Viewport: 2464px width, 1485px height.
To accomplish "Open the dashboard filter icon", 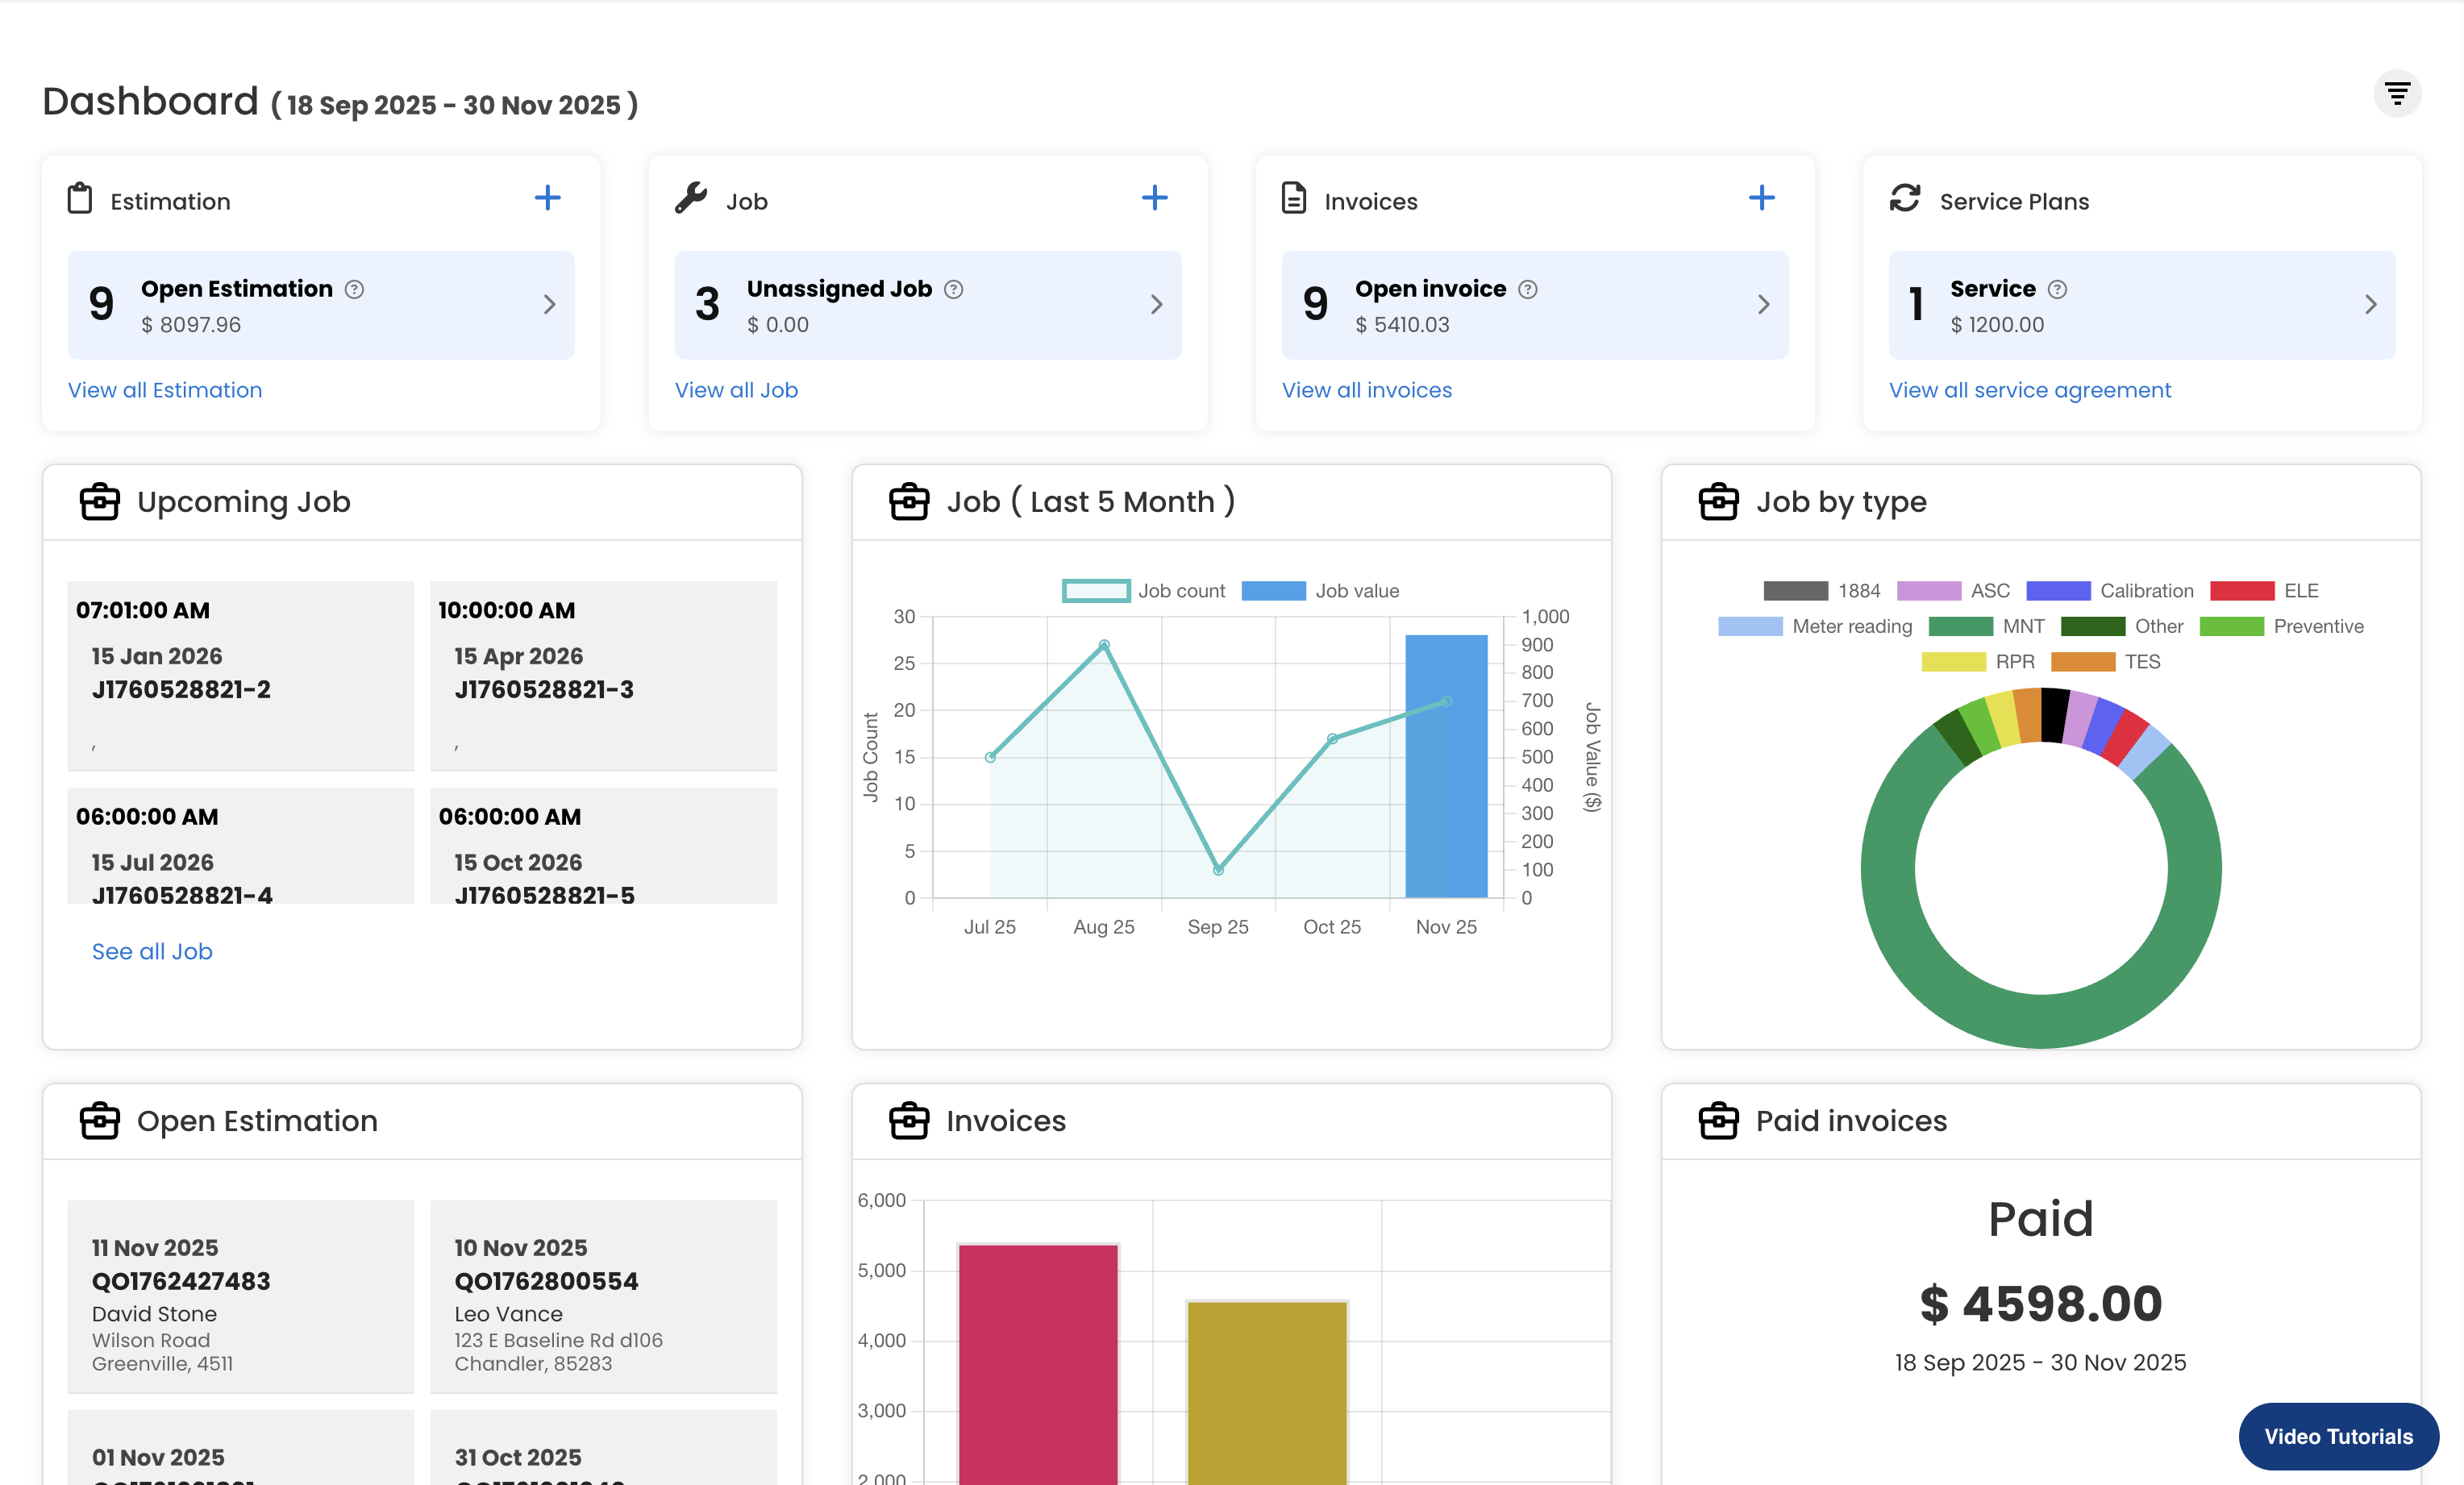I will click(2396, 94).
